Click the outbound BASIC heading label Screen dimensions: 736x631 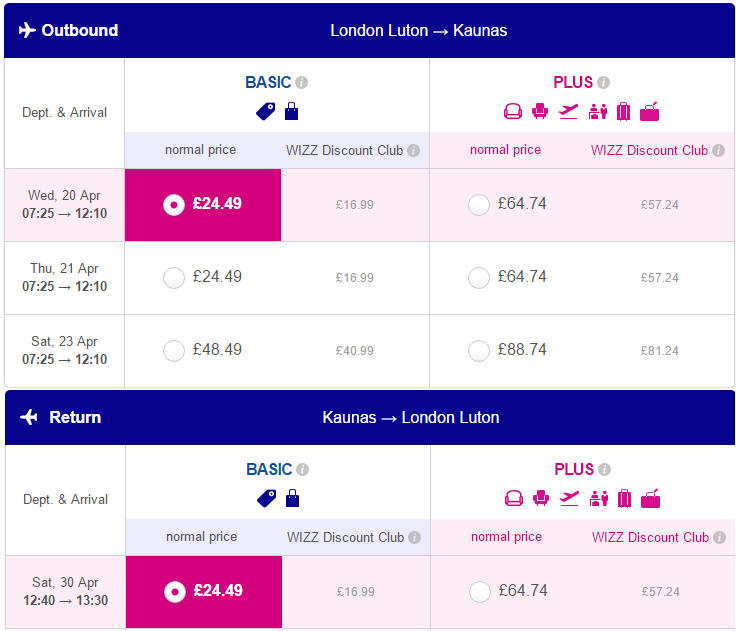click(x=268, y=83)
